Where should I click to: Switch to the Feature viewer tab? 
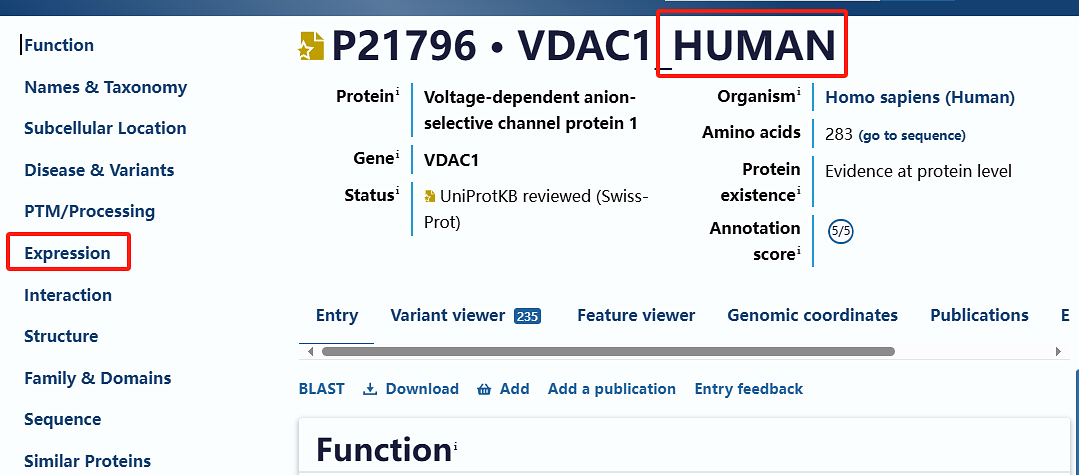[636, 315]
